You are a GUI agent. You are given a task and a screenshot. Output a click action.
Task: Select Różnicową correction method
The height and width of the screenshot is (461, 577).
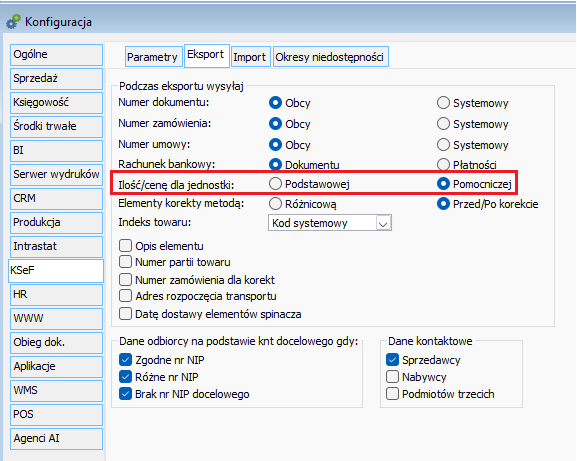click(x=275, y=203)
